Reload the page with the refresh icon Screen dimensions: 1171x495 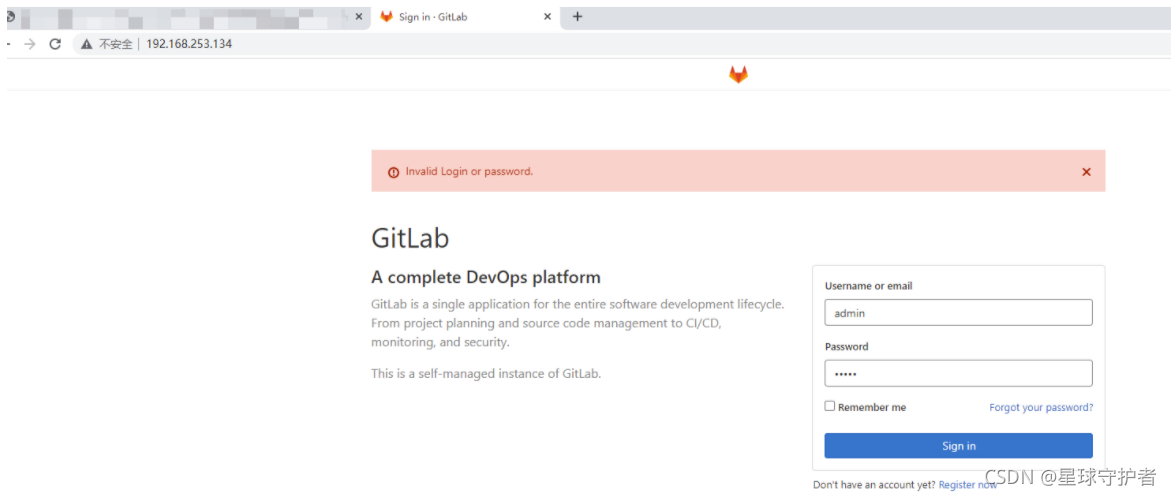[55, 44]
